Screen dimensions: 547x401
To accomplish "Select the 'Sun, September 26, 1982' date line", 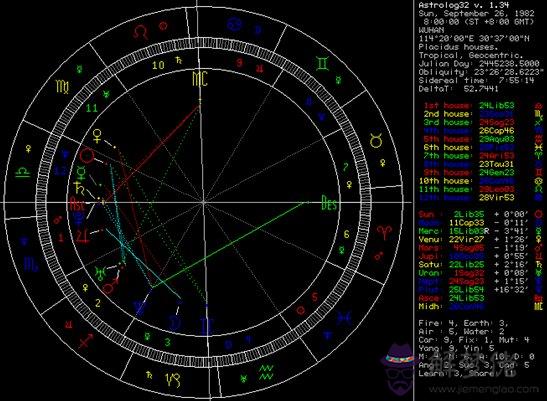I will [476, 13].
